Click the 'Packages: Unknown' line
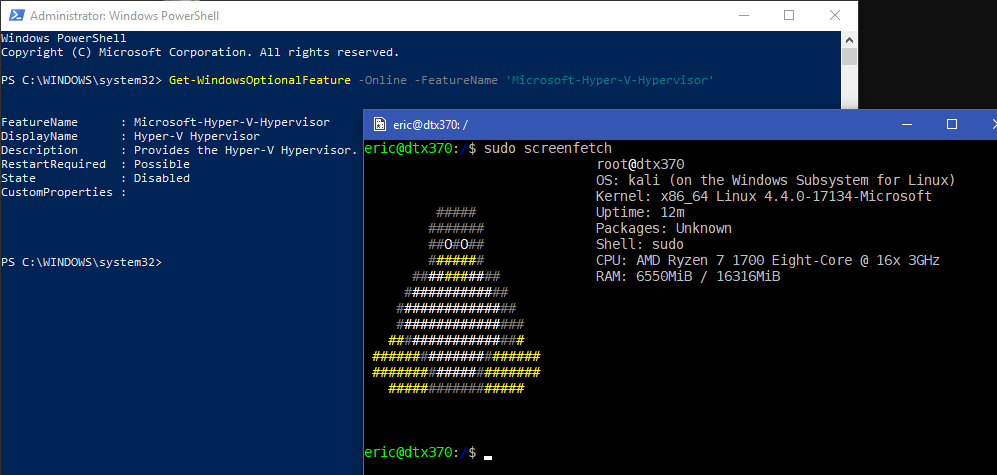Screen dimensions: 997x475 [x=664, y=228]
